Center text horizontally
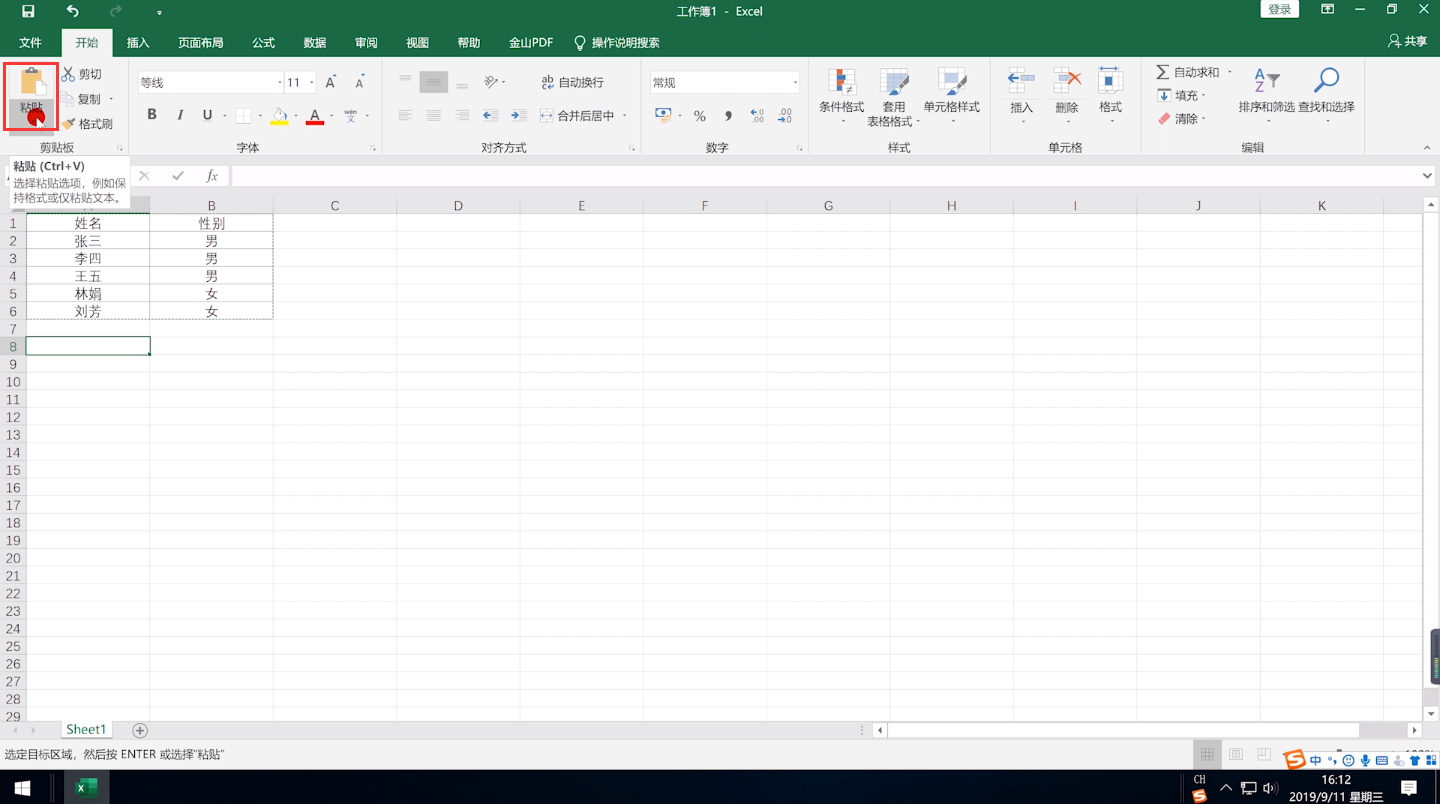The image size is (1440, 804). click(x=433, y=116)
